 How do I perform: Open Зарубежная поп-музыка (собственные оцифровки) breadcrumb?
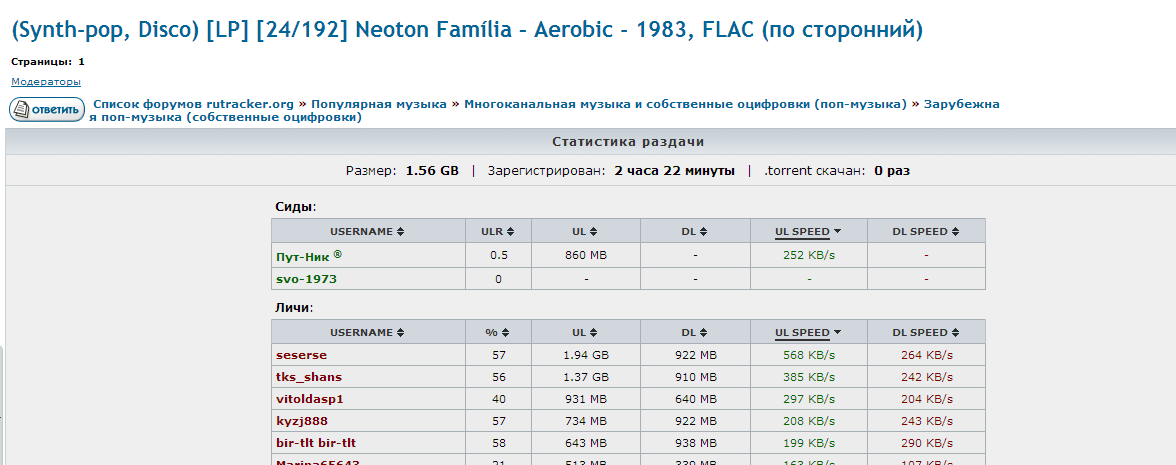tap(546, 111)
